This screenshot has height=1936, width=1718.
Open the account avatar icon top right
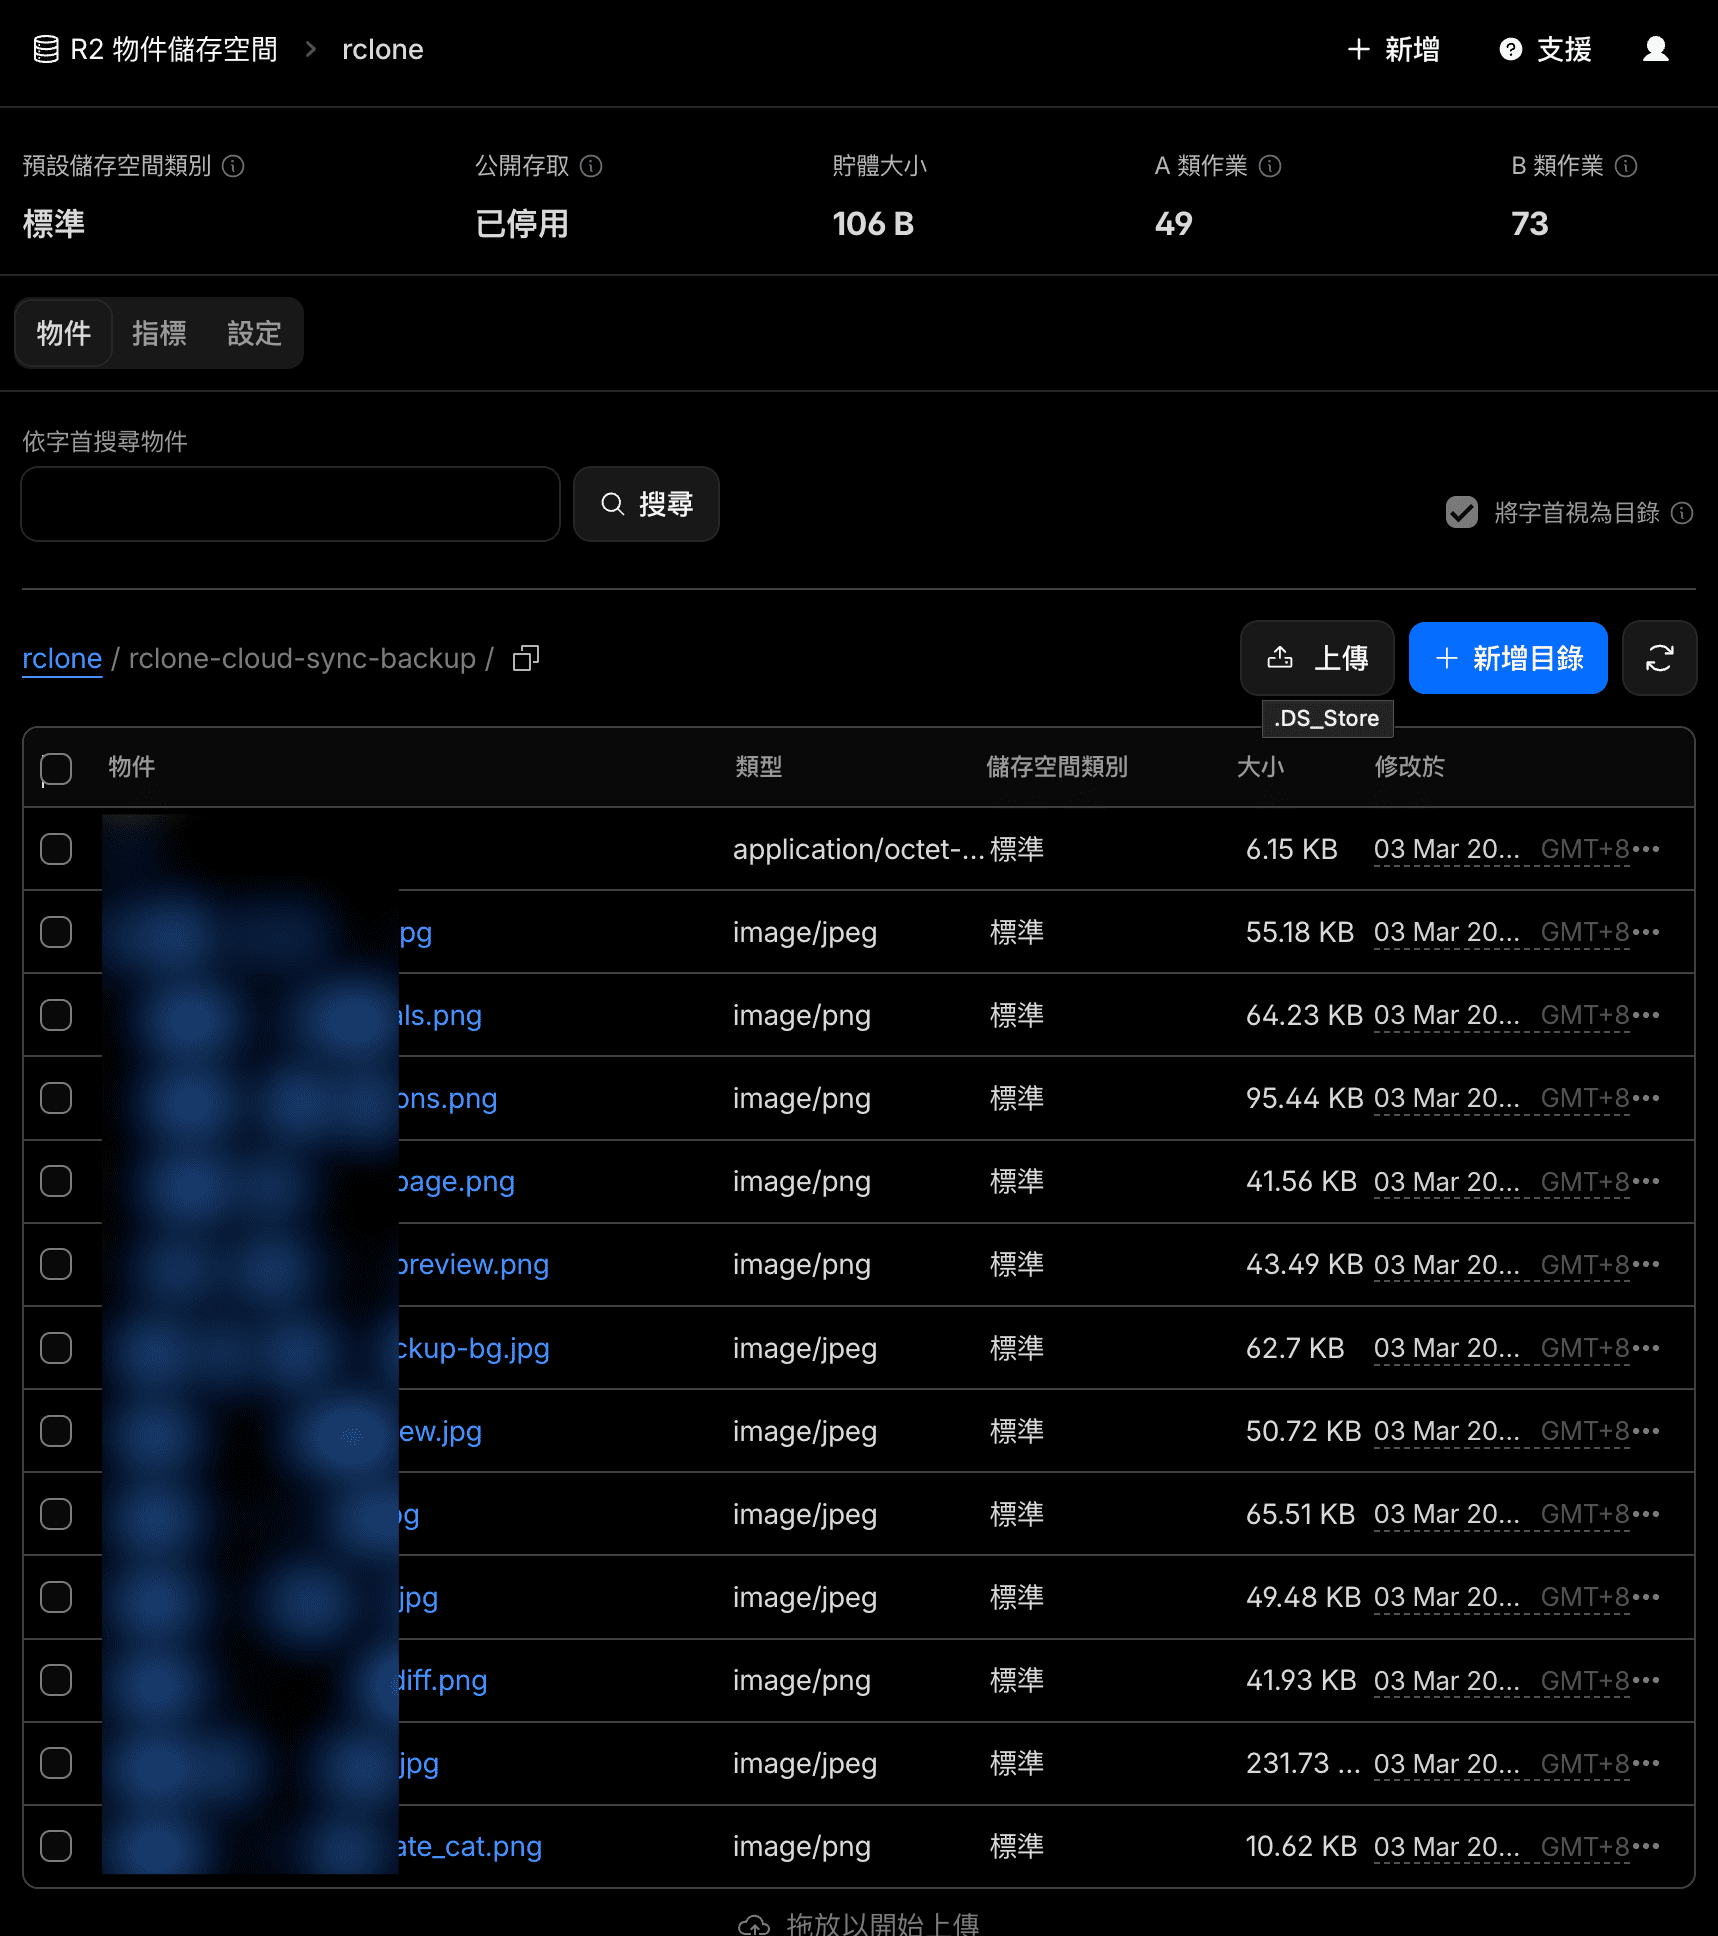1656,49
